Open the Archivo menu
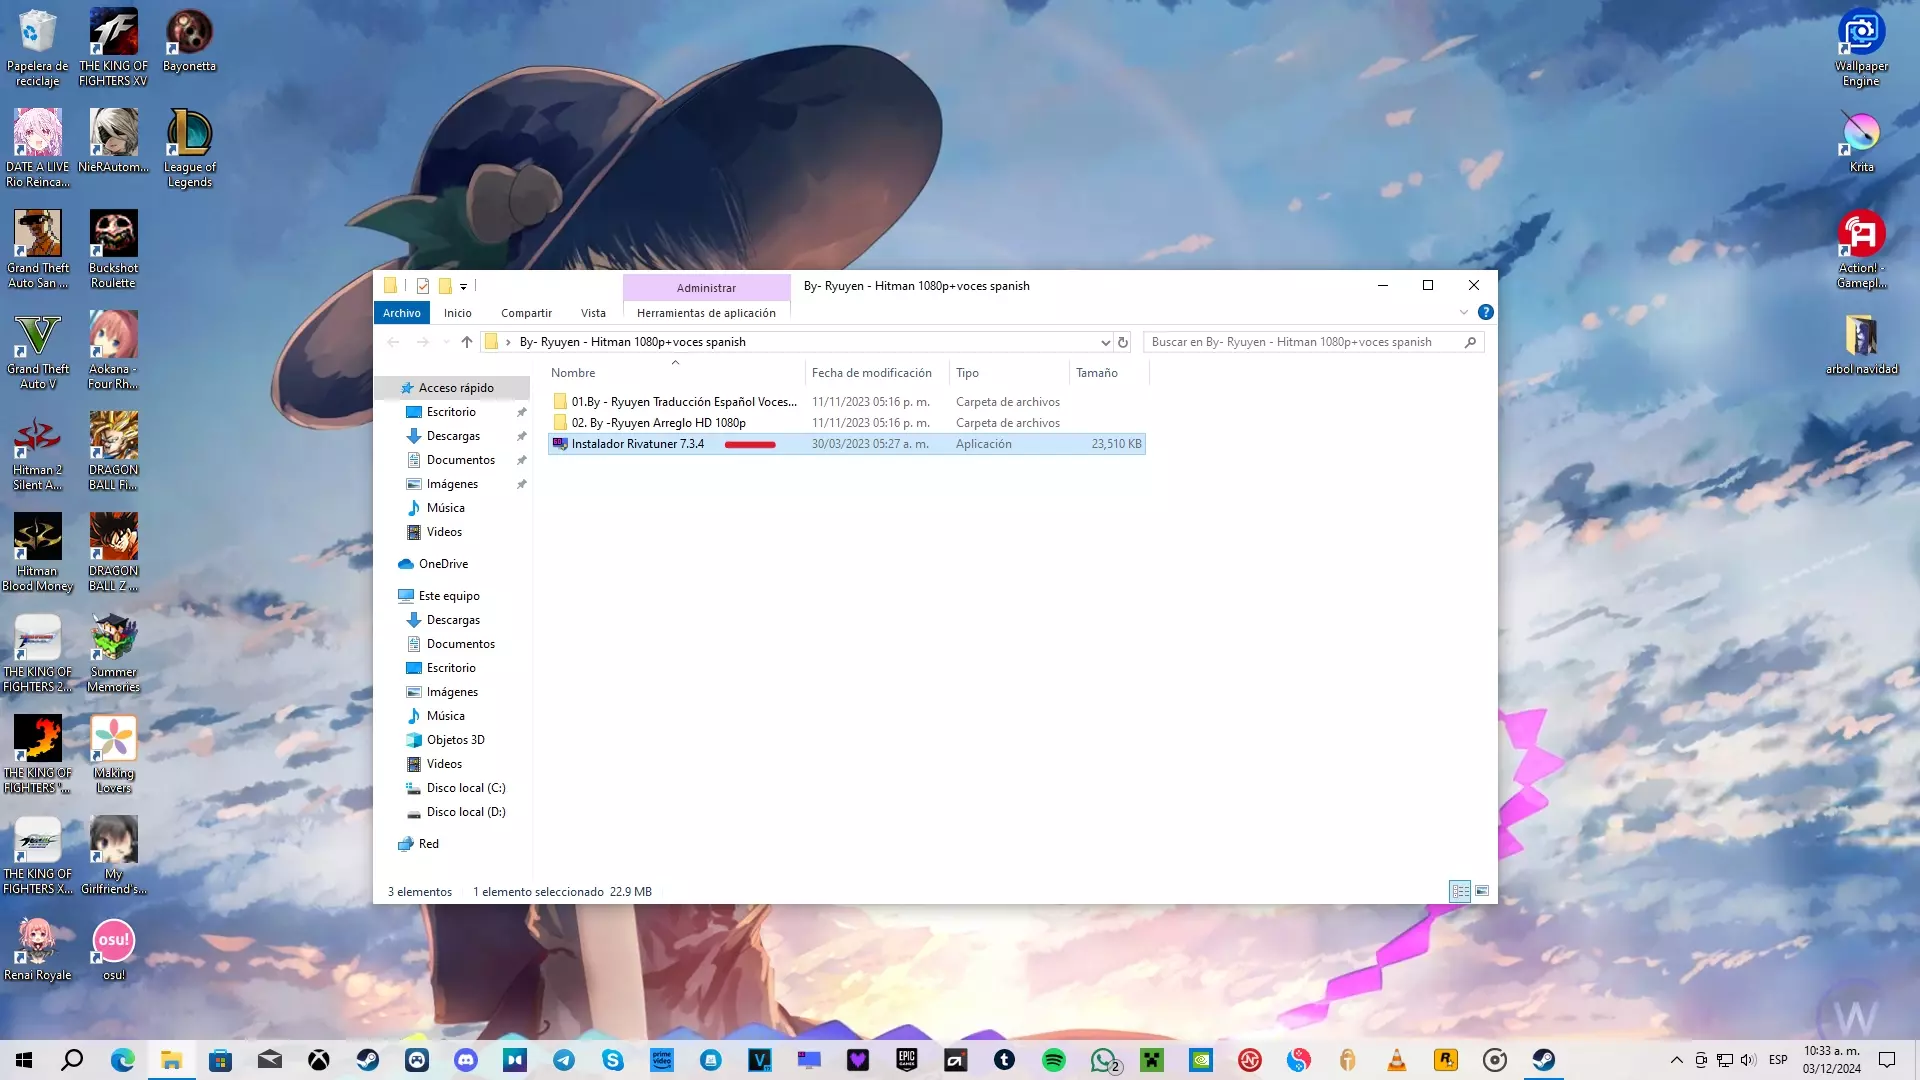The width and height of the screenshot is (1920, 1080). click(x=401, y=313)
